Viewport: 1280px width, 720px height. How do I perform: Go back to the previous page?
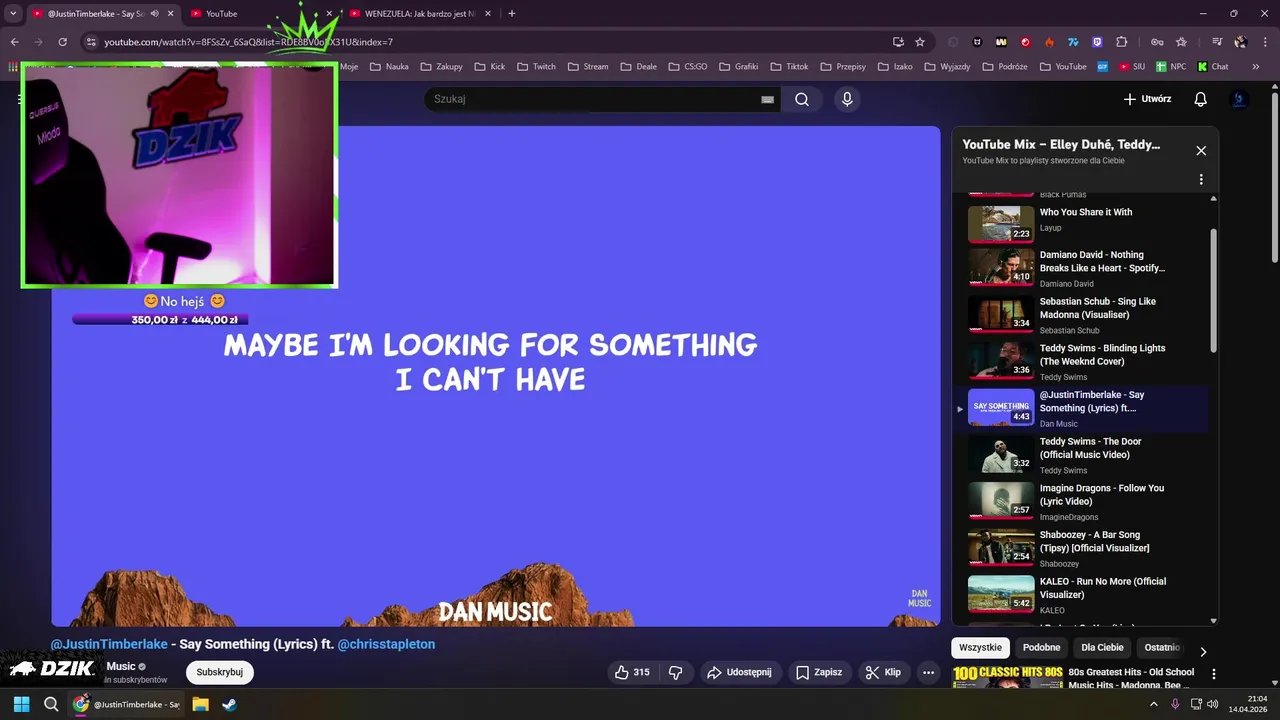click(x=15, y=42)
